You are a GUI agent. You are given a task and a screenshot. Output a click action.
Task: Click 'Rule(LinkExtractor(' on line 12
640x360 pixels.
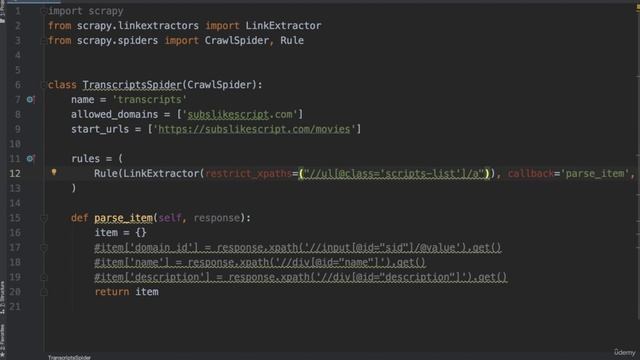(149, 173)
